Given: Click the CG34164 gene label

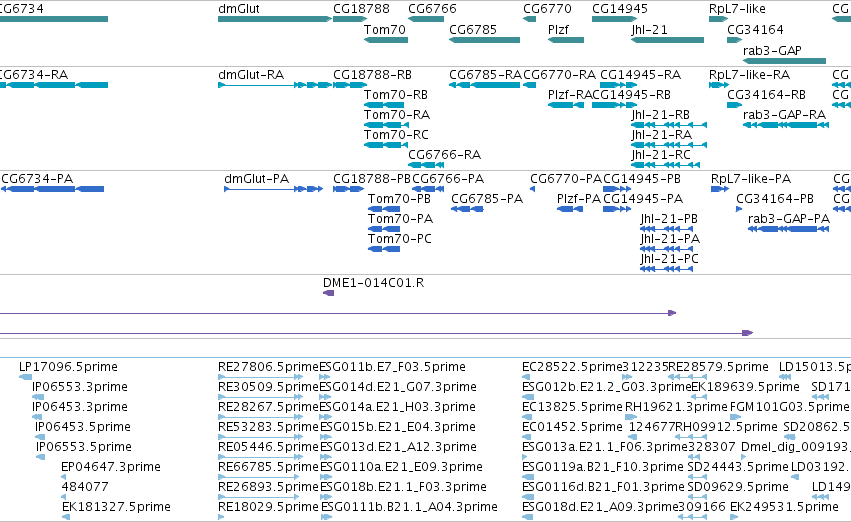Looking at the screenshot, I should pyautogui.click(x=755, y=30).
